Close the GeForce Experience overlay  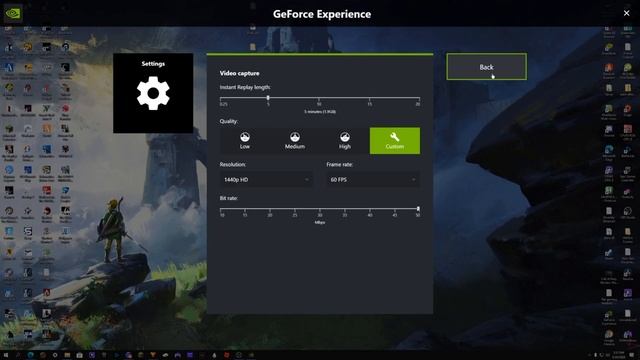click(627, 13)
